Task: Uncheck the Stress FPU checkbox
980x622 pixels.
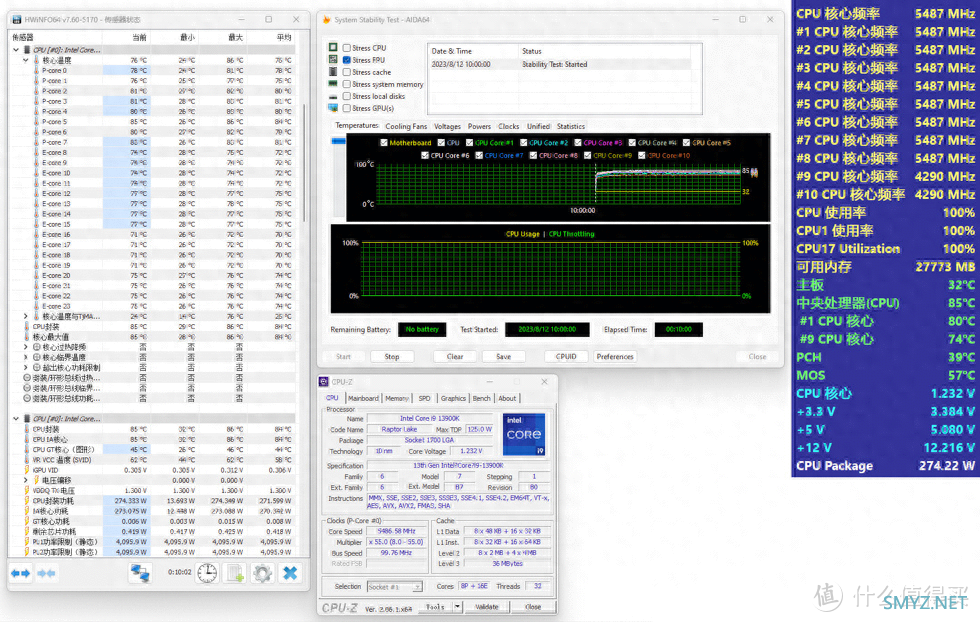Action: coord(346,60)
